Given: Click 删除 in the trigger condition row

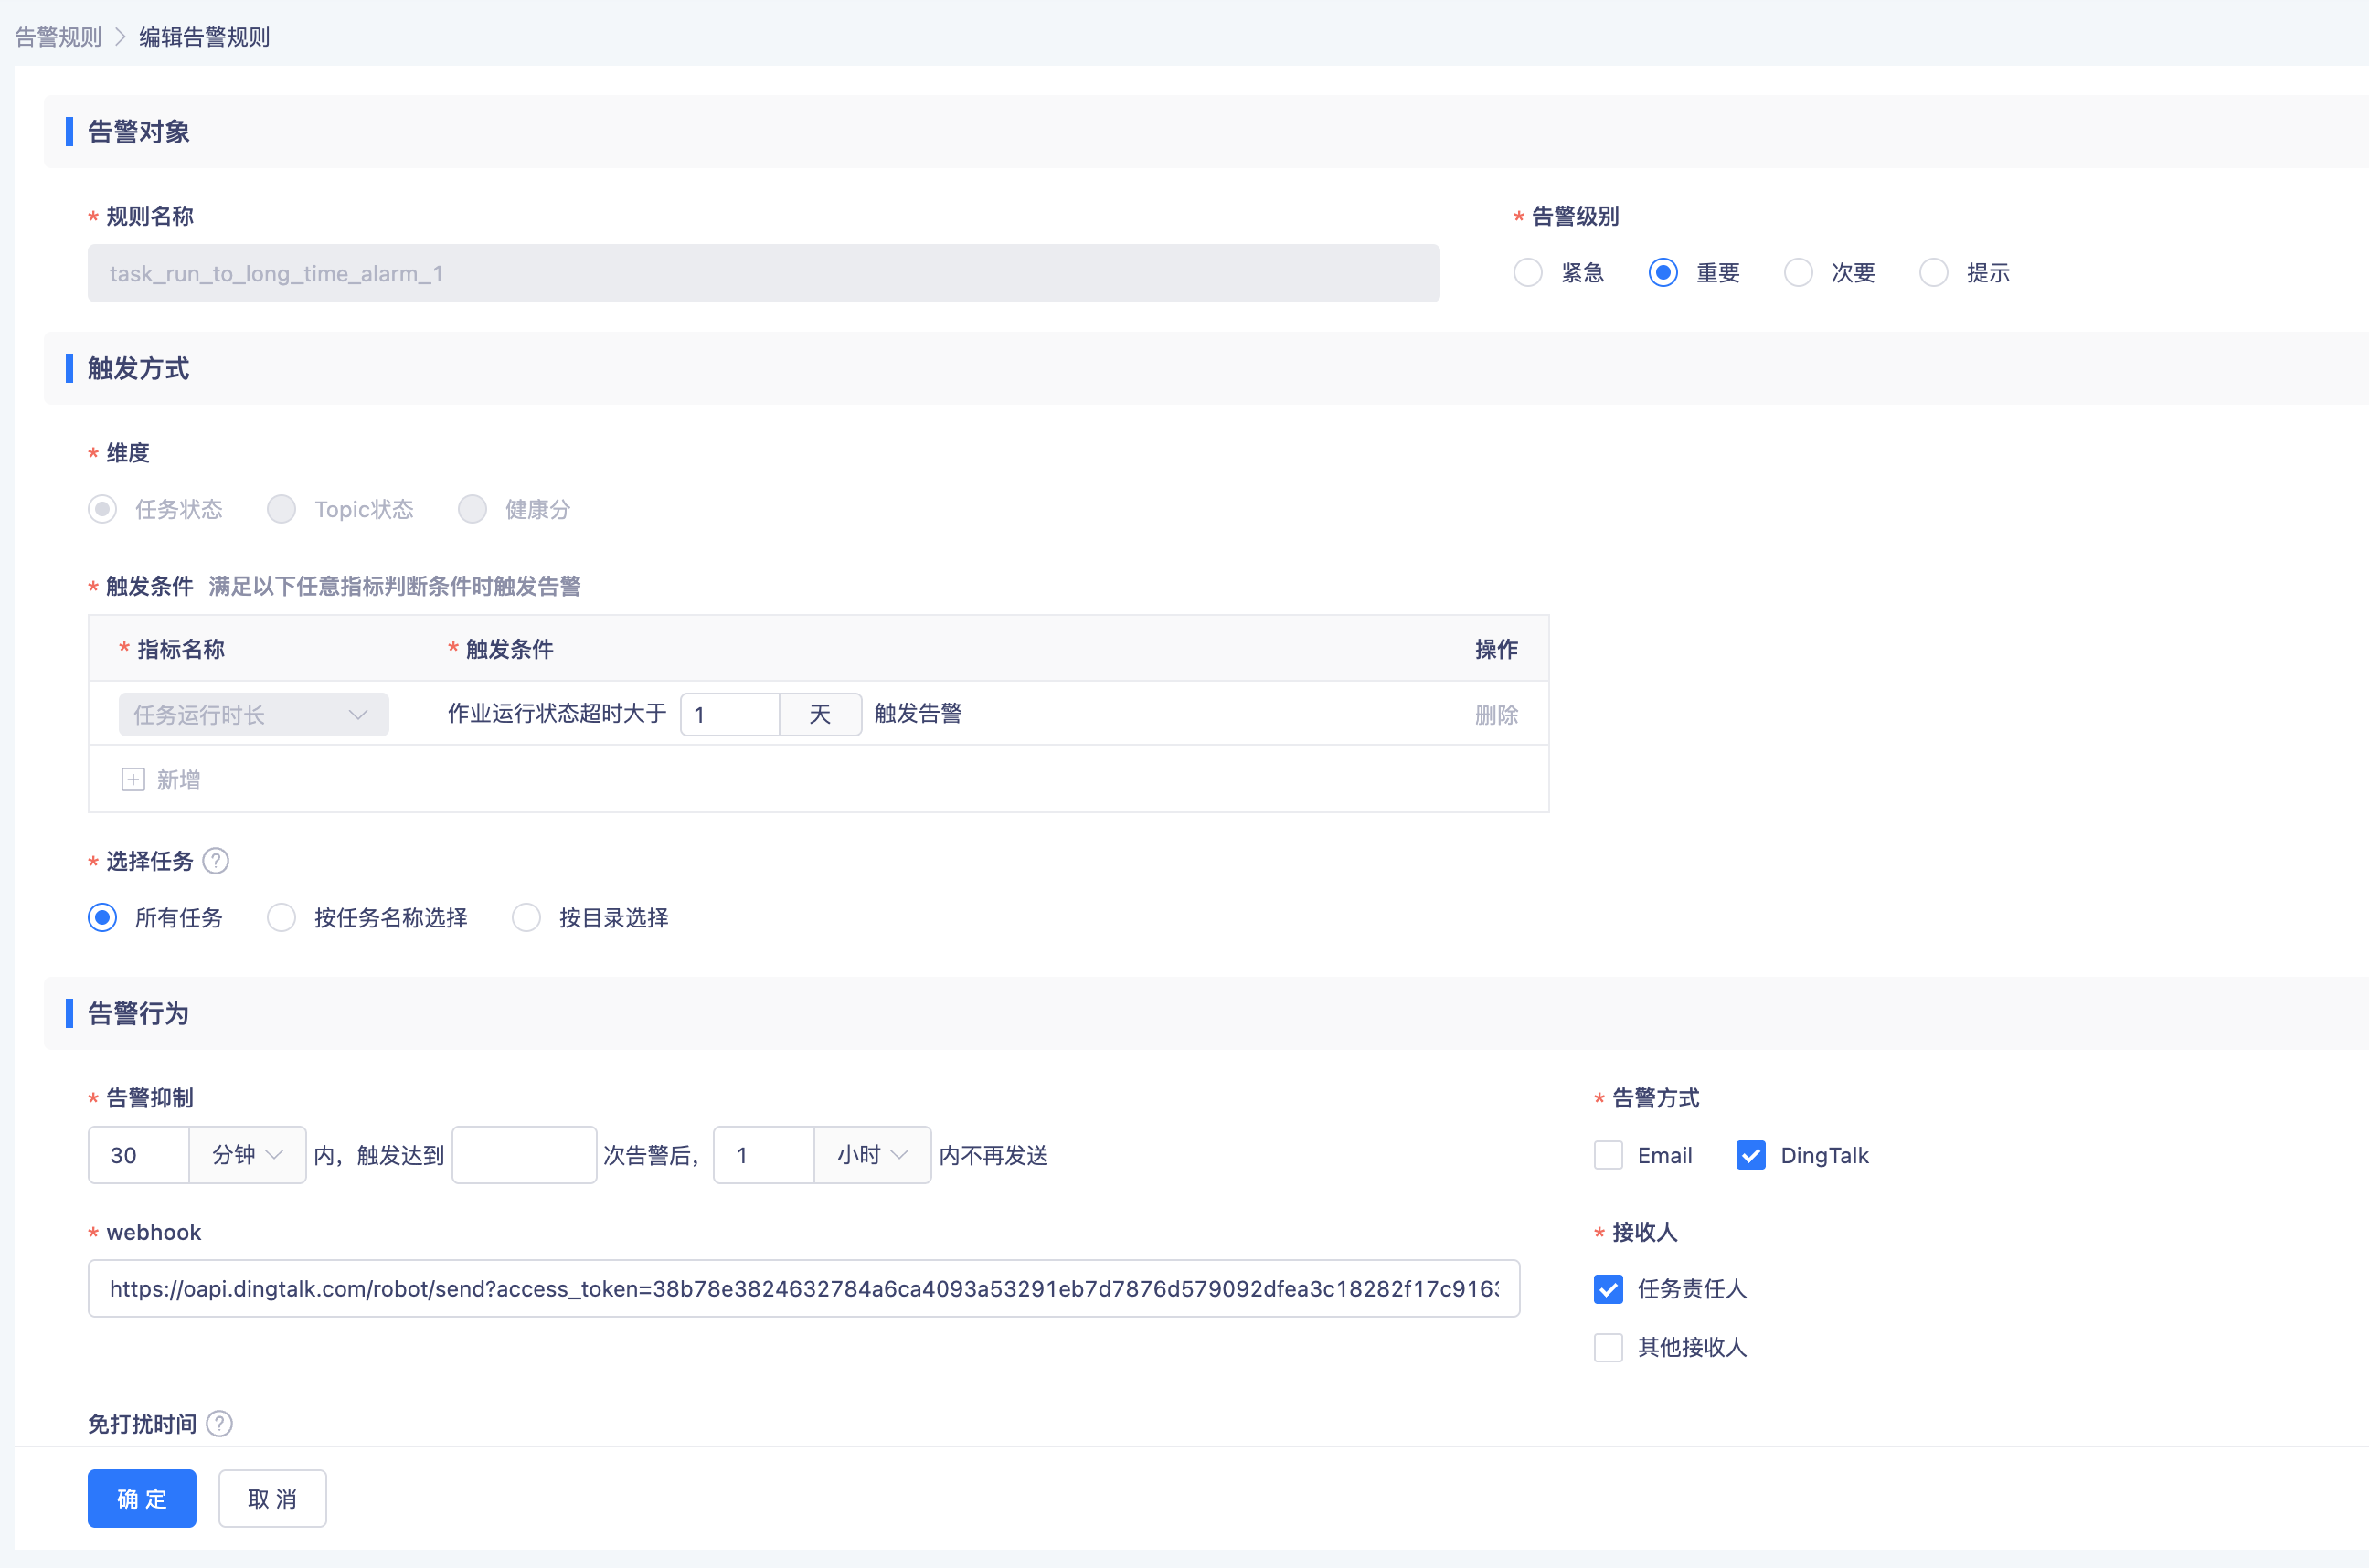Looking at the screenshot, I should click(x=1496, y=715).
